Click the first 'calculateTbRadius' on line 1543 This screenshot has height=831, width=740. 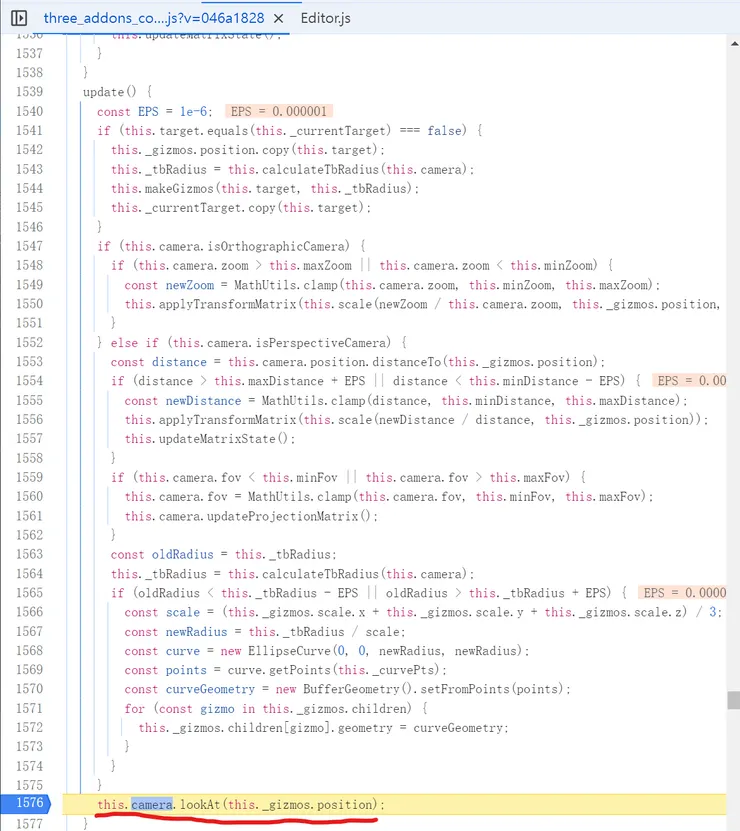tap(320, 169)
